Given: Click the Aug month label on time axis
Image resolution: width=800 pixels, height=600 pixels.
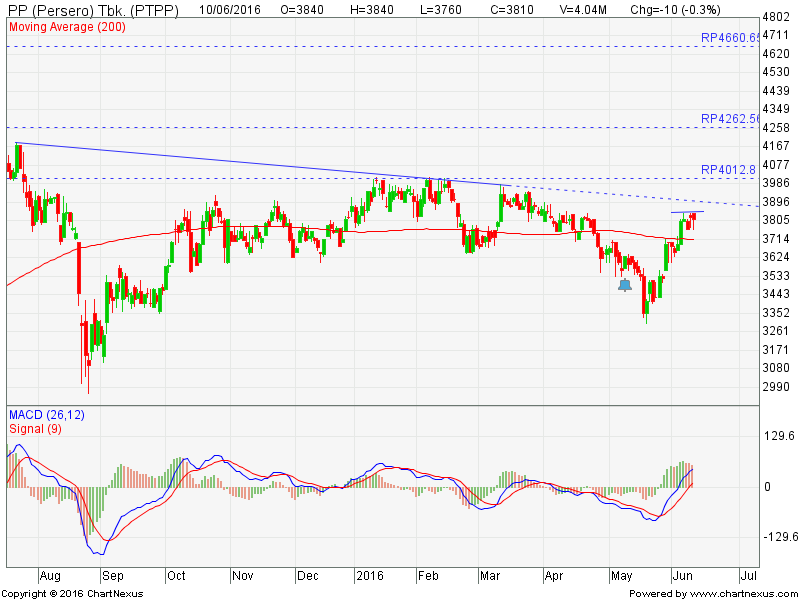Looking at the screenshot, I should coord(50,576).
